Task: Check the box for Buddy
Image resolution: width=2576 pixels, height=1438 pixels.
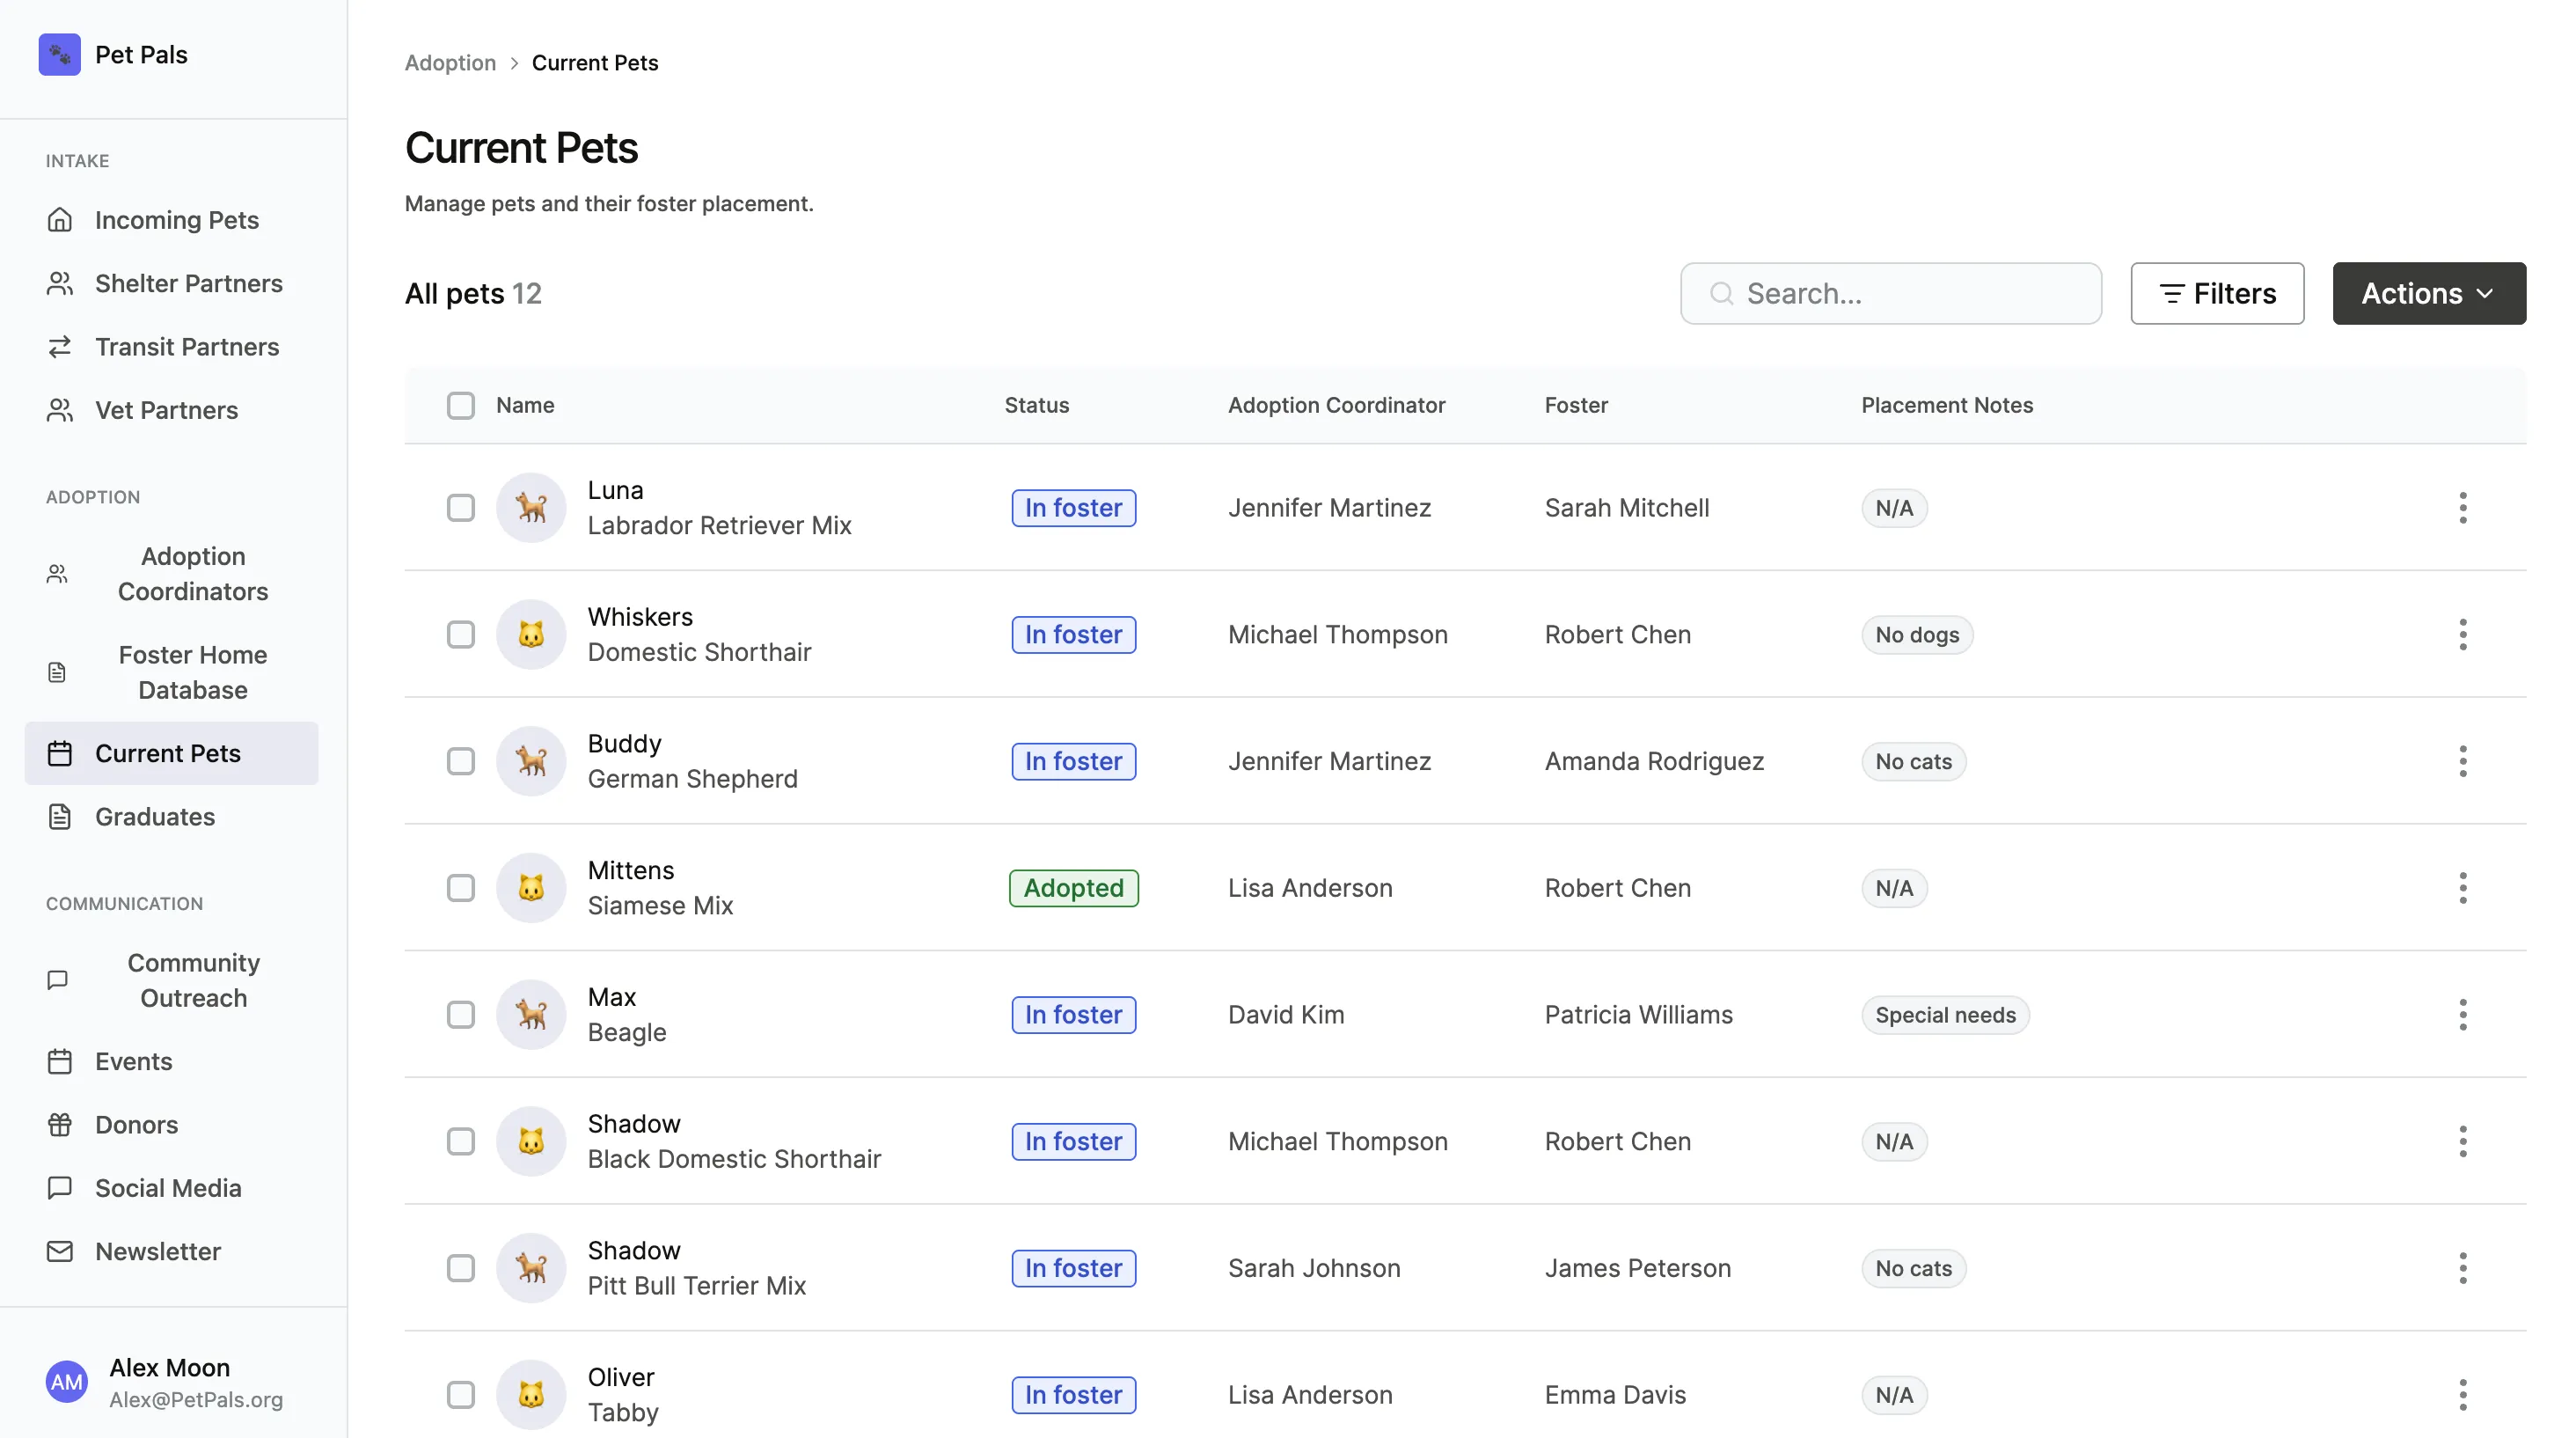Action: coord(461,761)
